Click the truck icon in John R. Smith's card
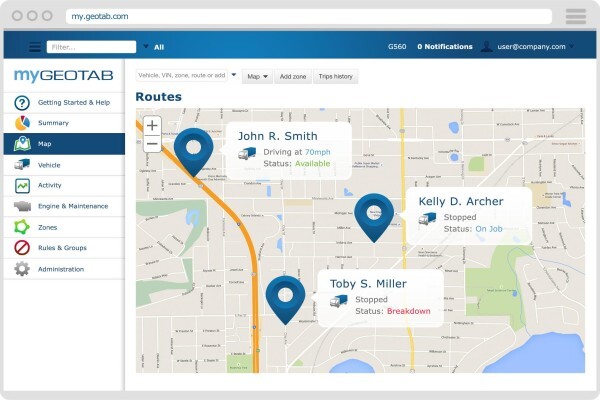The height and width of the screenshot is (400, 600). coord(247,153)
